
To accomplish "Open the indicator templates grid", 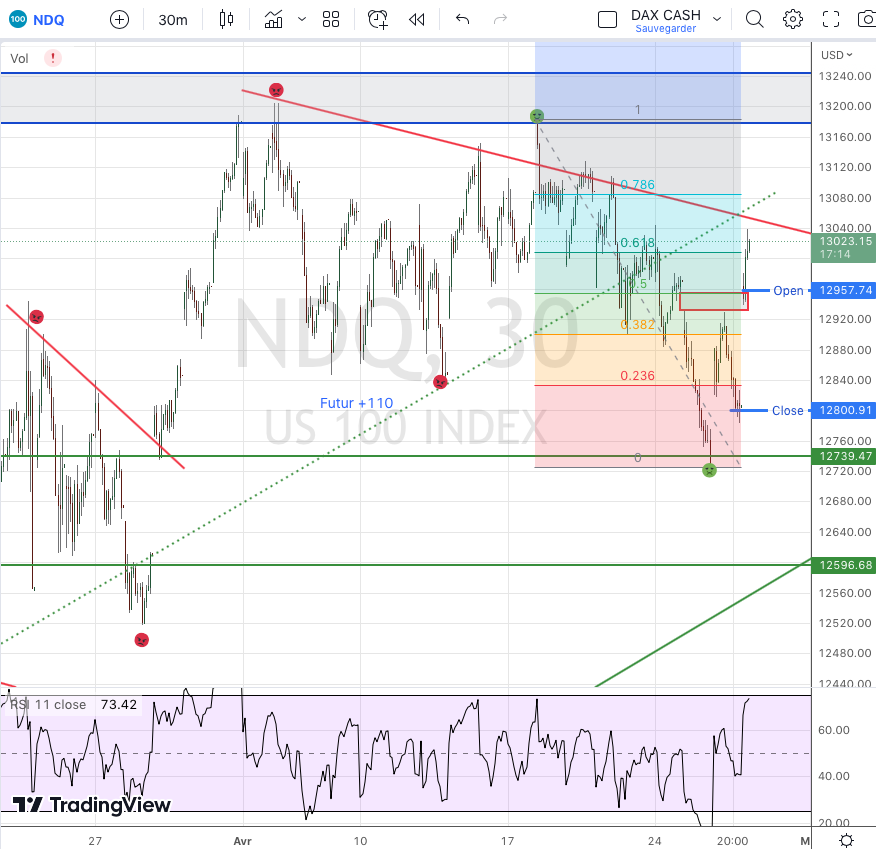I will tap(331, 20).
